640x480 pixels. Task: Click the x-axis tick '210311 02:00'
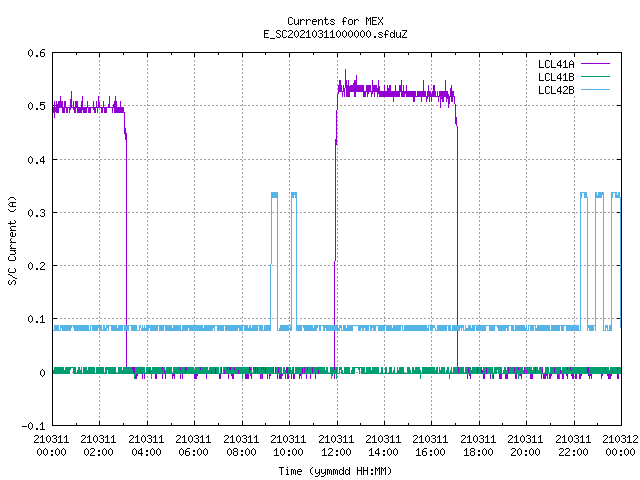98,446
